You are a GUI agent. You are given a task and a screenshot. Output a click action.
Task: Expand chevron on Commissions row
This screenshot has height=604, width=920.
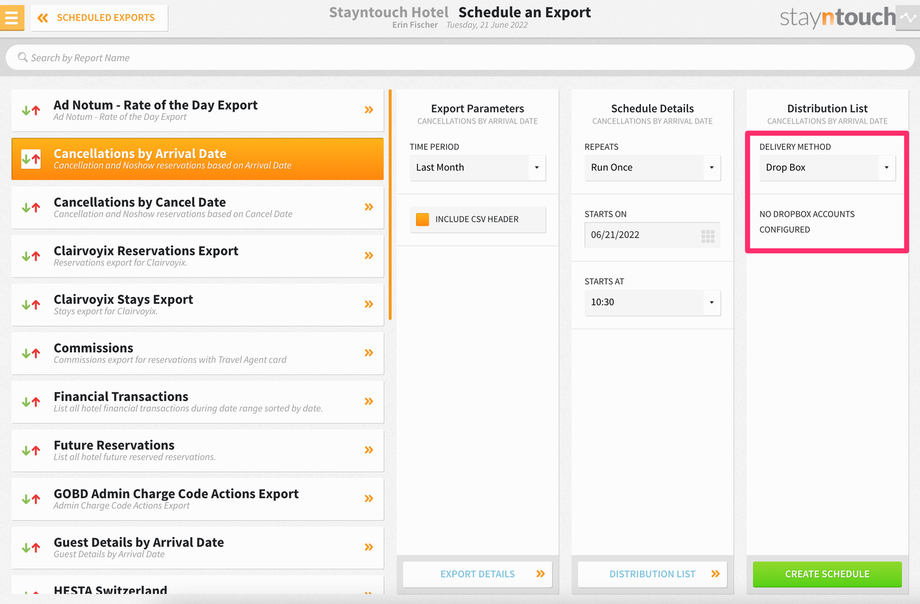coord(368,353)
